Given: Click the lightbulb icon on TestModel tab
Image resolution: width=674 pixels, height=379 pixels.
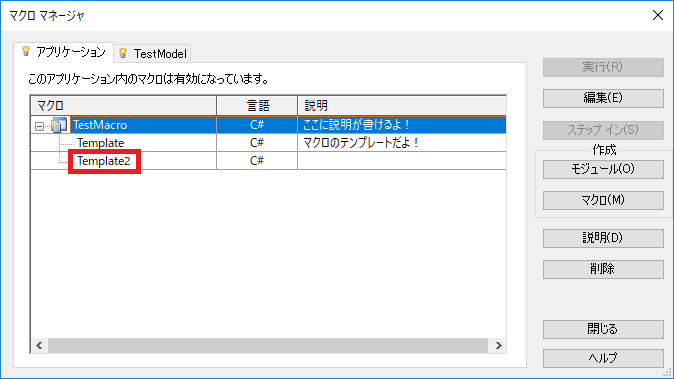Looking at the screenshot, I should (x=123, y=53).
